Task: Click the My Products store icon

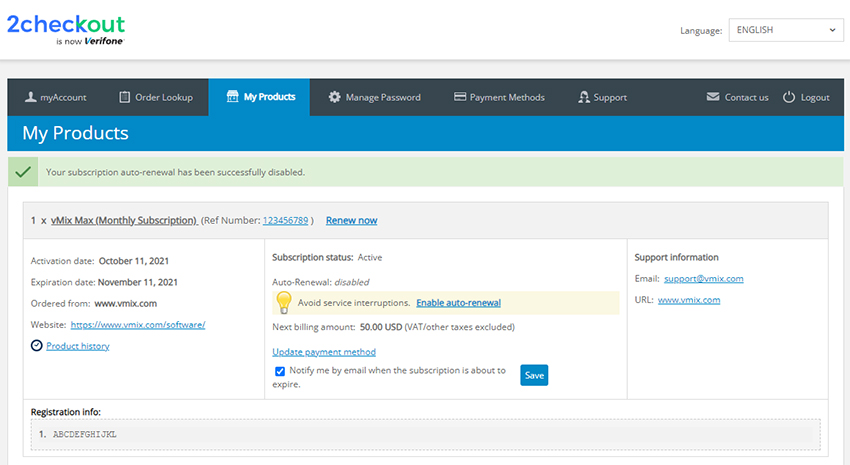Action: pyautogui.click(x=233, y=96)
